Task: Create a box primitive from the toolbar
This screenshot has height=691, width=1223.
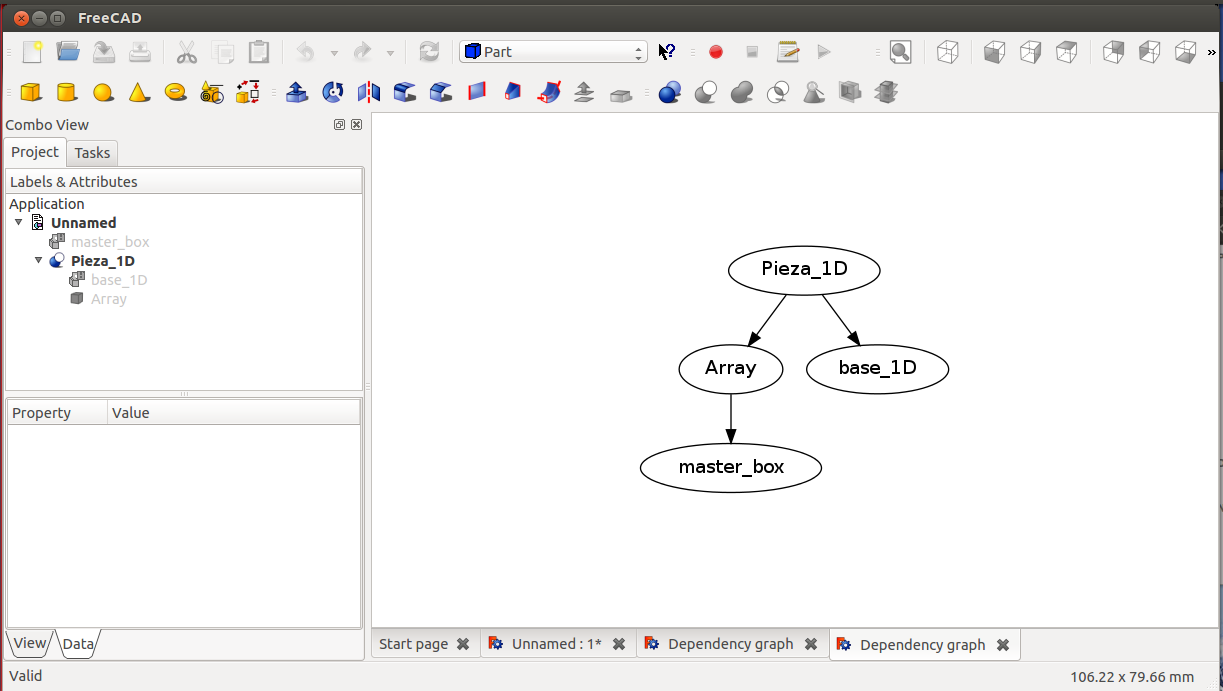Action: click(31, 93)
